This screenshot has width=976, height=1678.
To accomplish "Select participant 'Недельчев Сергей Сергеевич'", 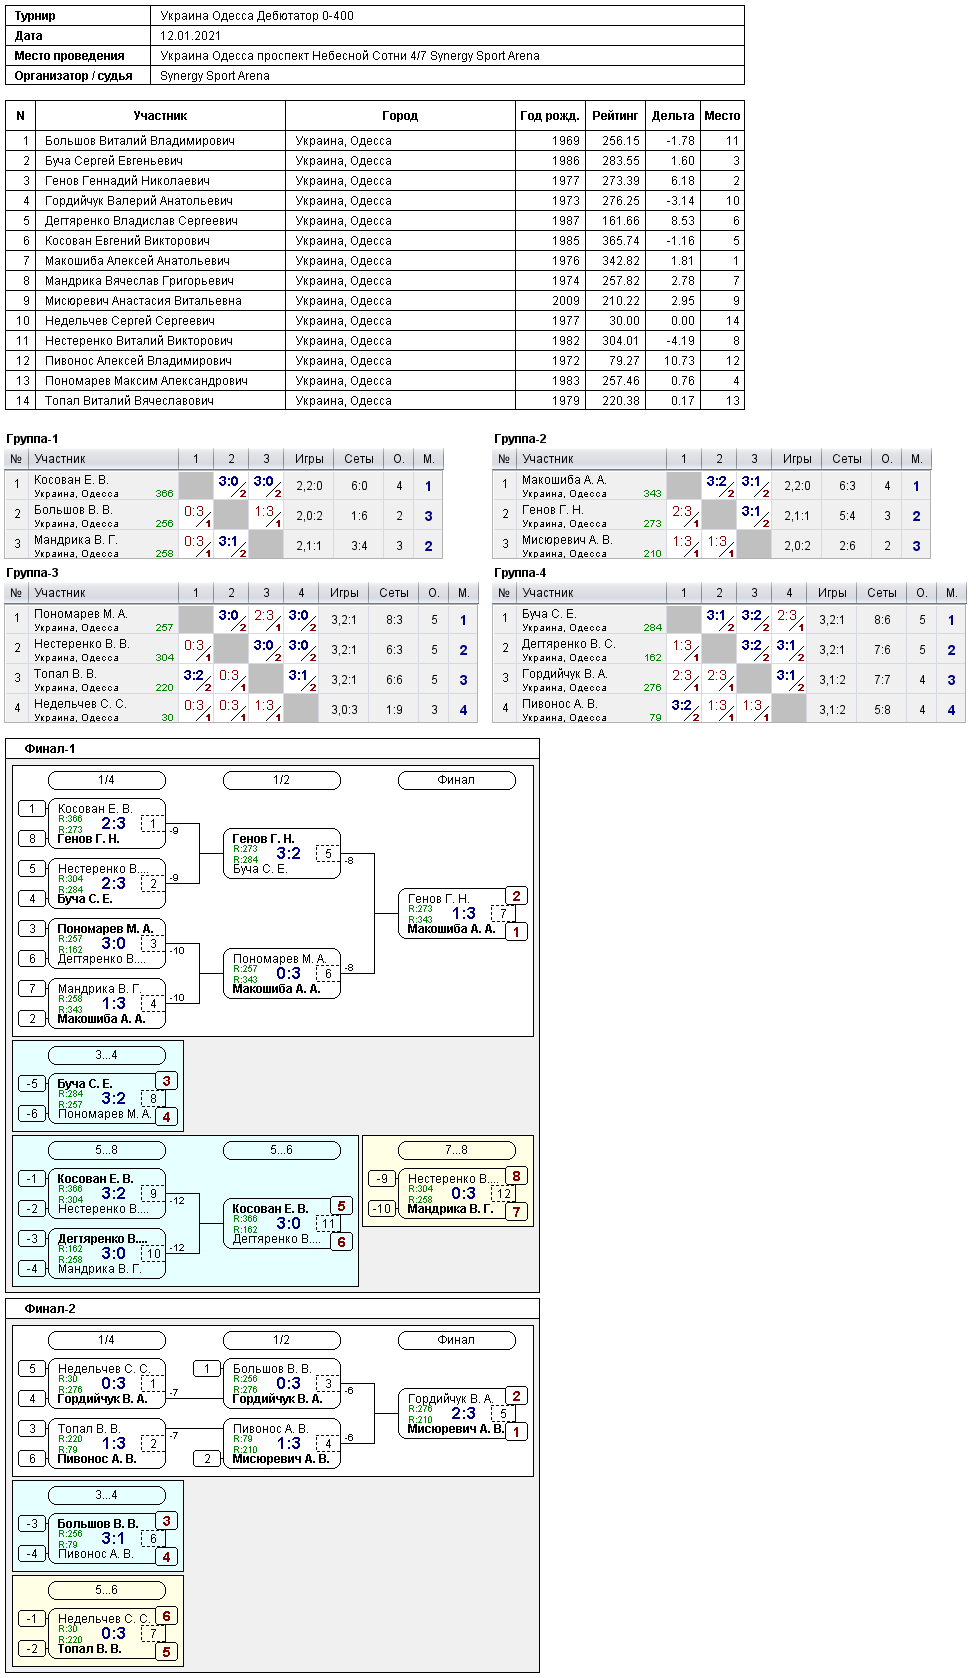I will coord(130,321).
